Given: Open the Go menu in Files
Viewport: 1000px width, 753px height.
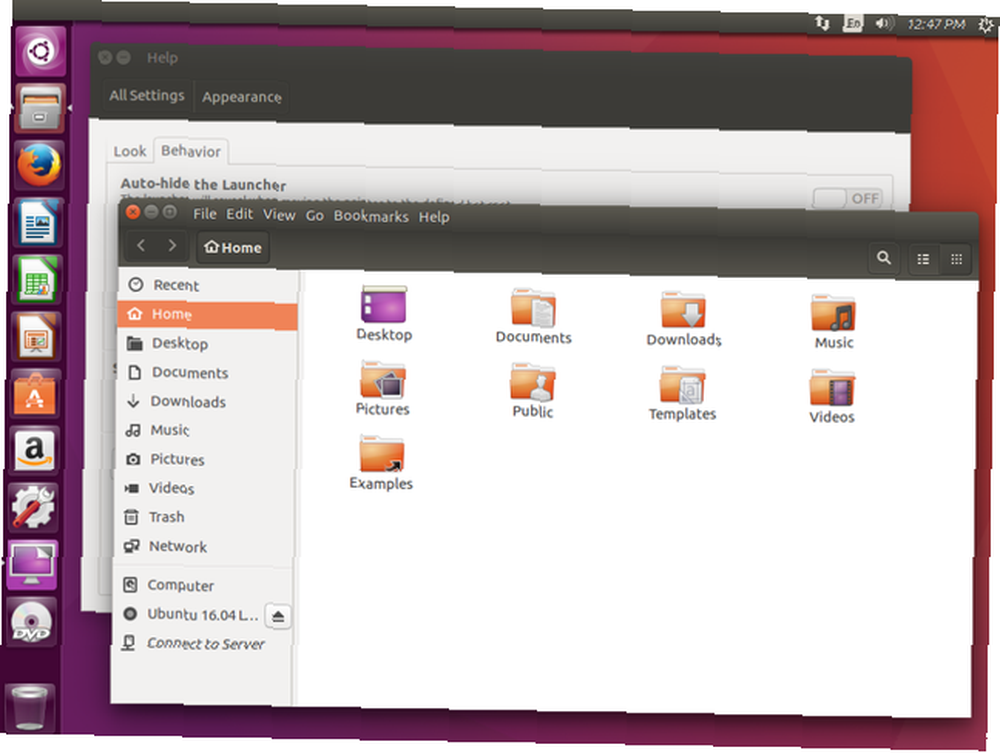Looking at the screenshot, I should click(x=314, y=216).
